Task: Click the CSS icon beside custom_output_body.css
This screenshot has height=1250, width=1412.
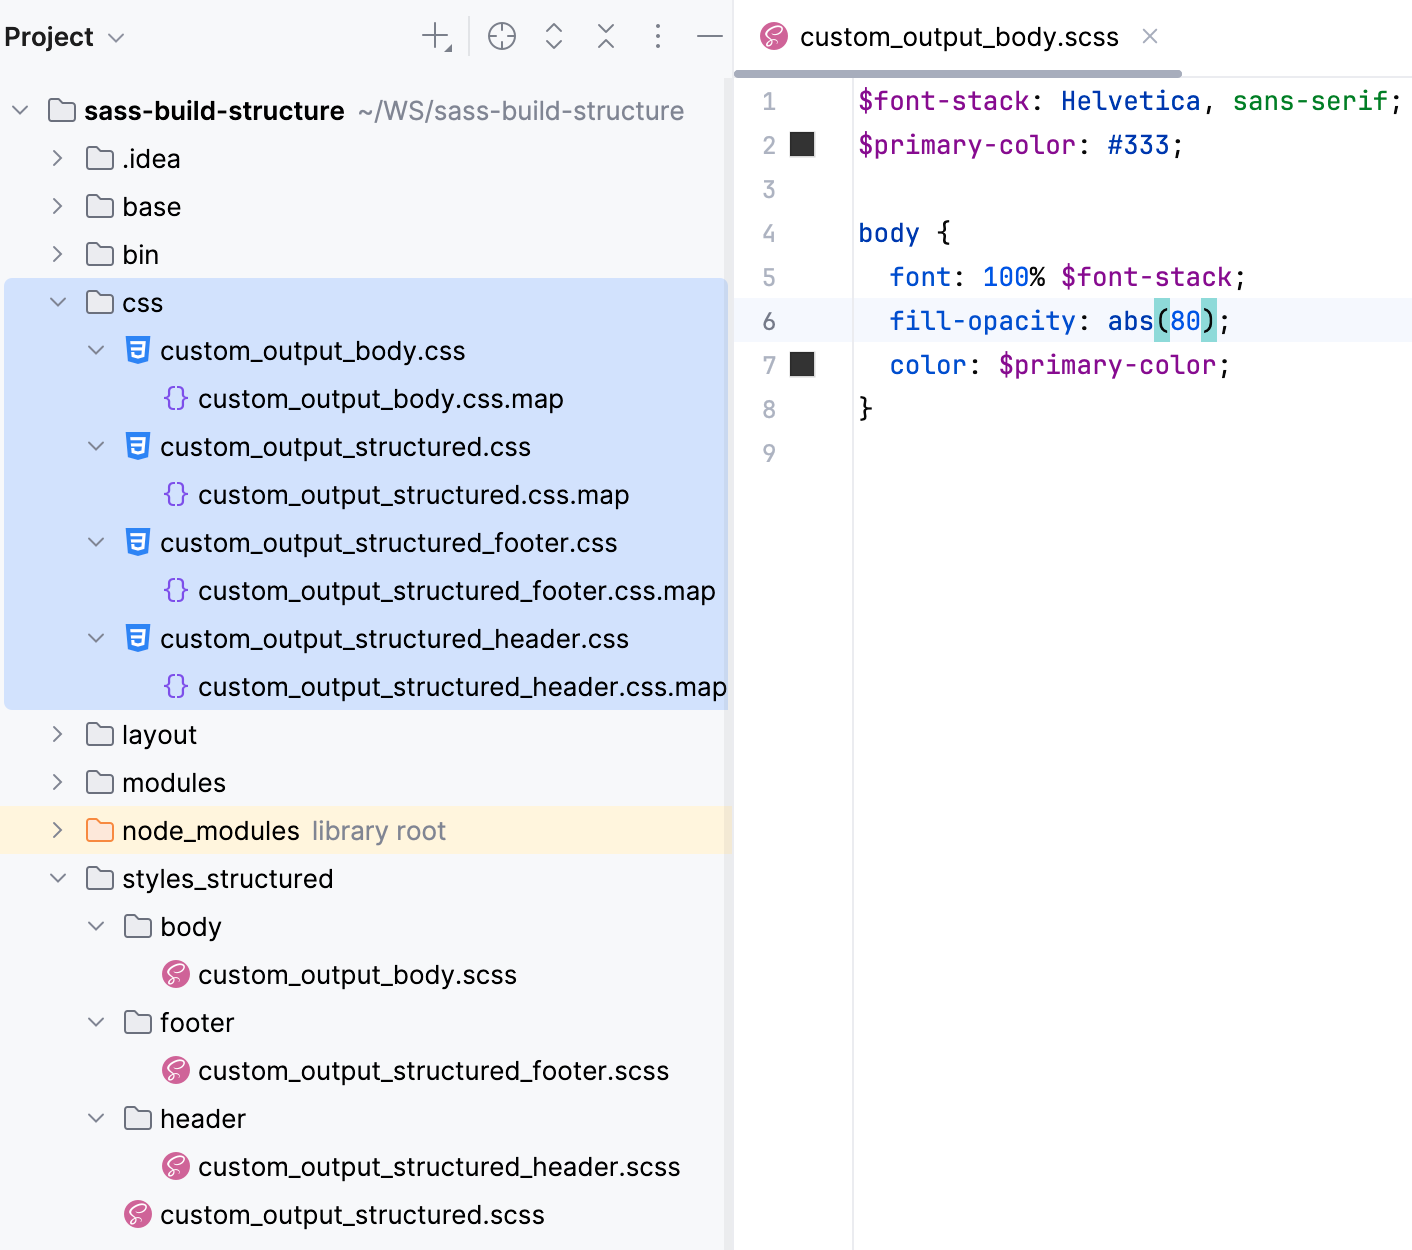Action: tap(137, 350)
